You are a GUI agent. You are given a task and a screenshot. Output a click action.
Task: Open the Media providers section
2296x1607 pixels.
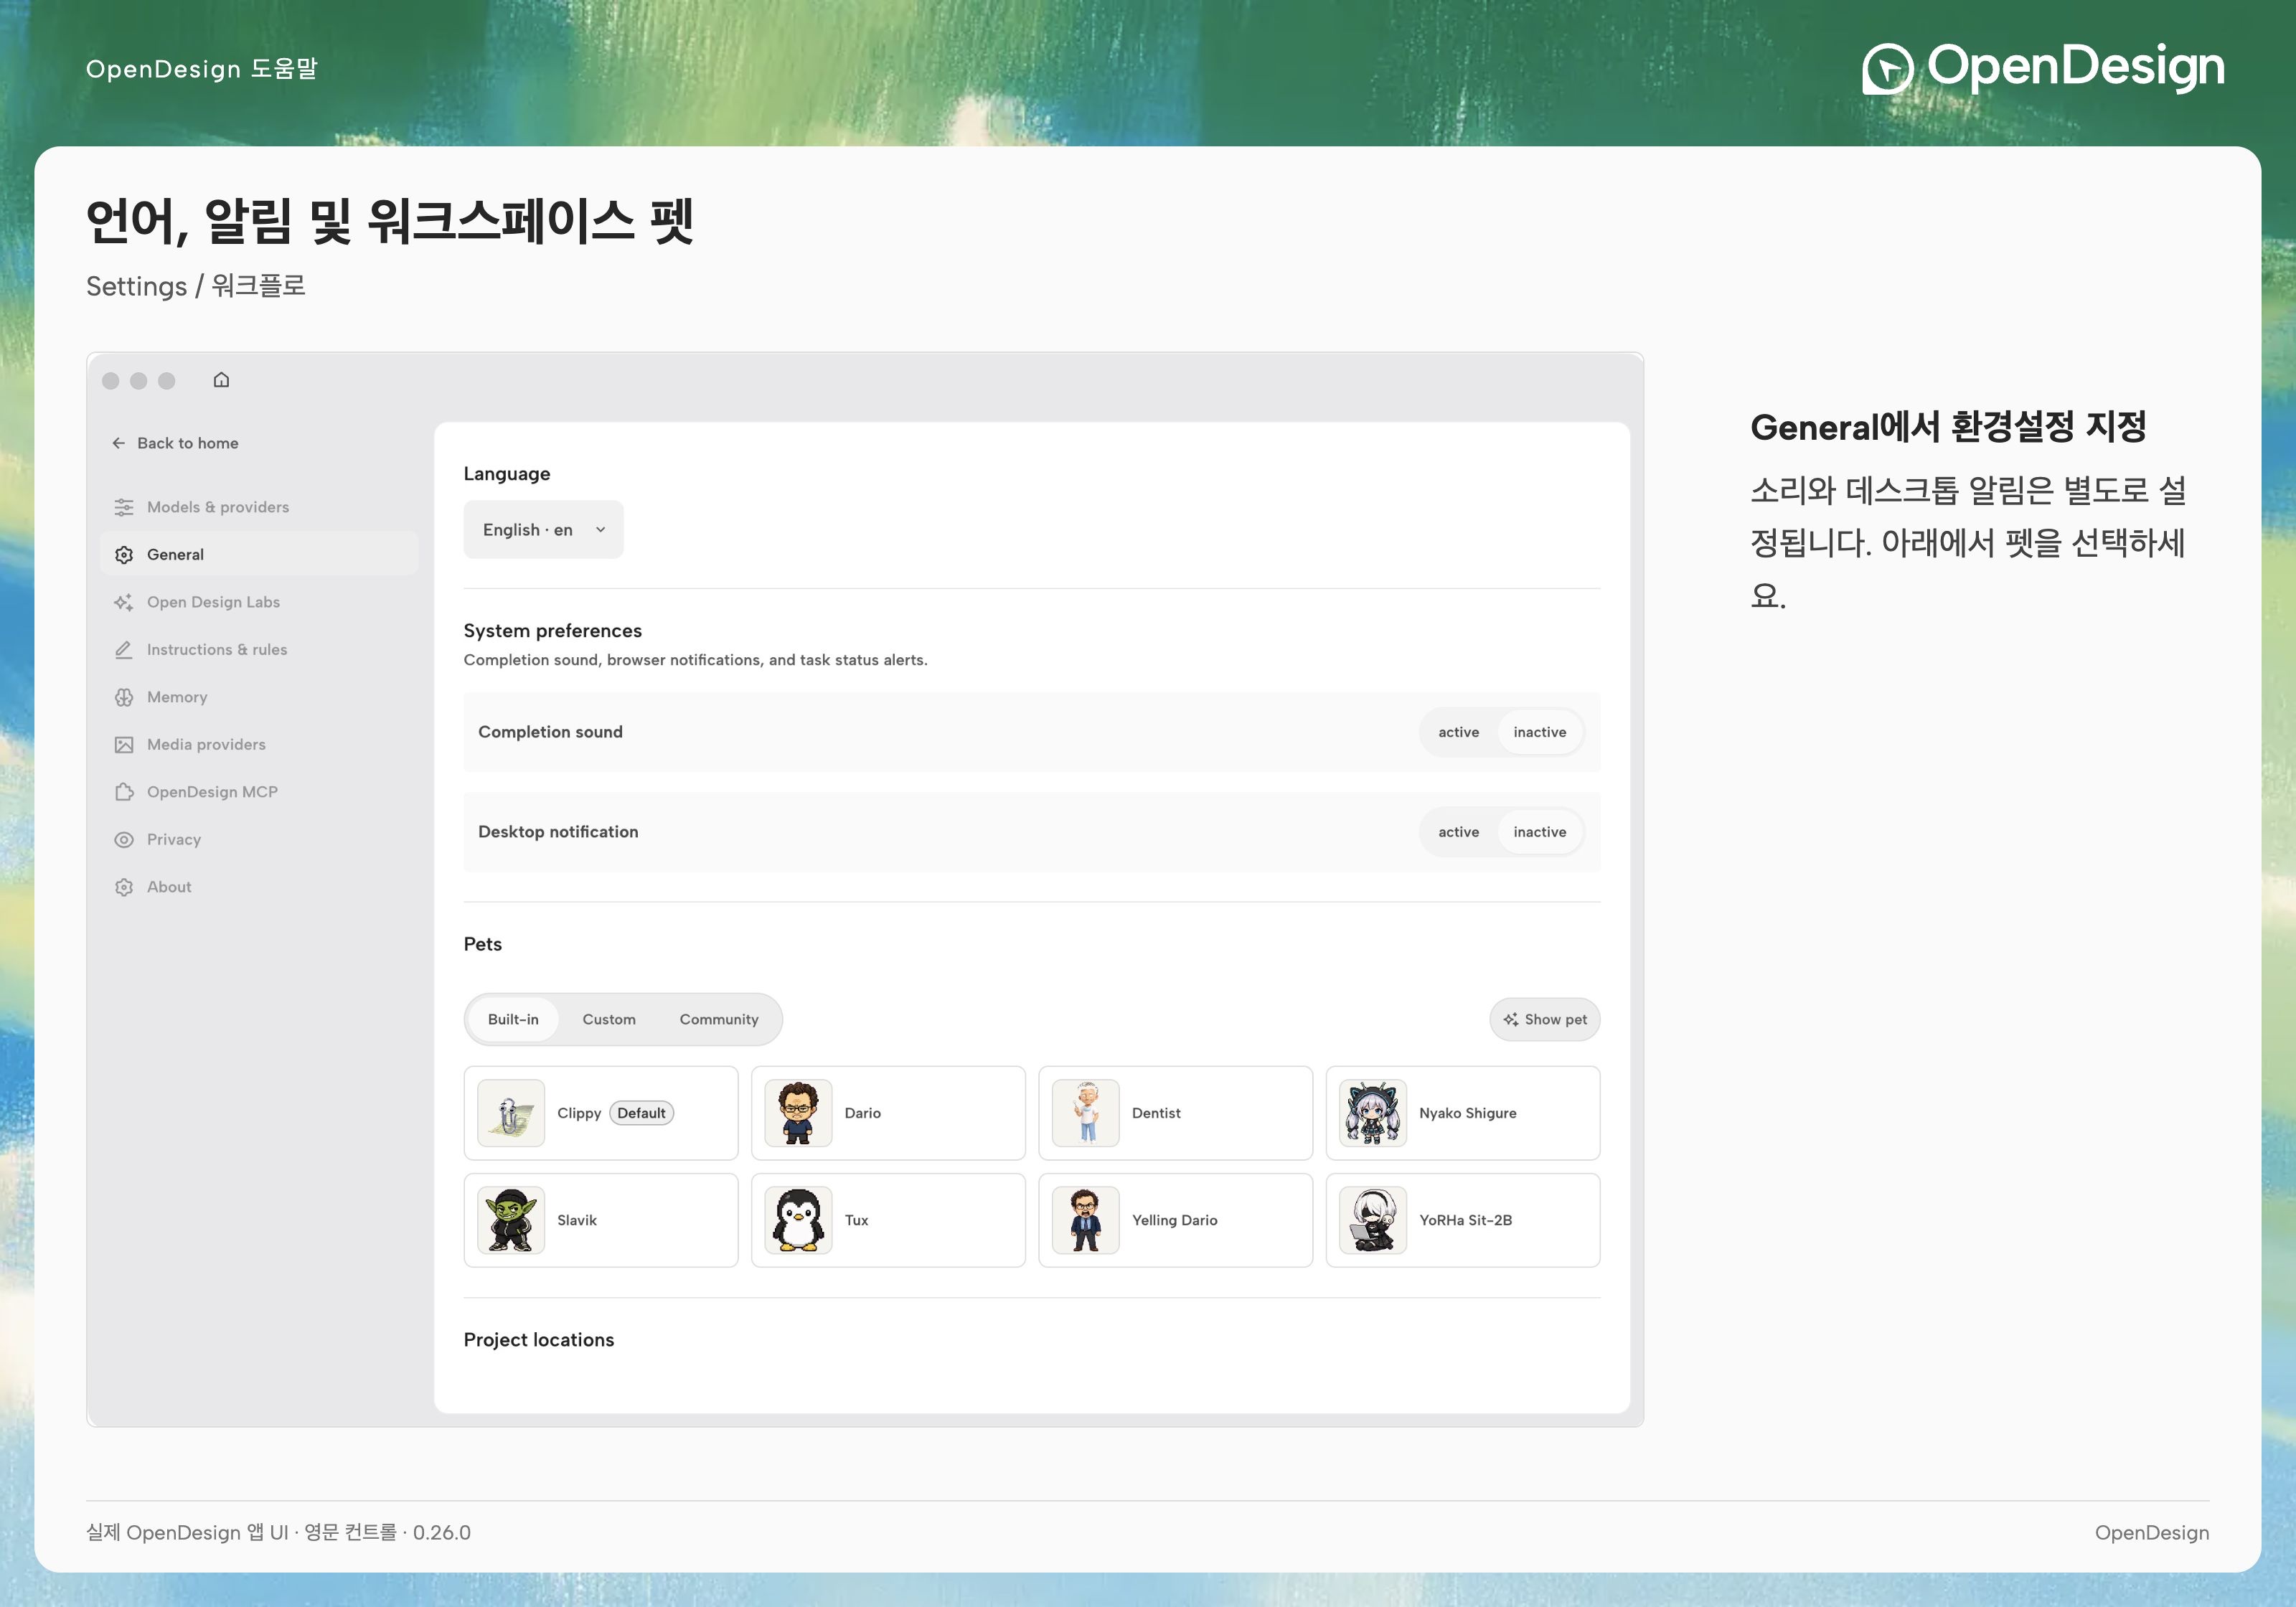click(259, 745)
